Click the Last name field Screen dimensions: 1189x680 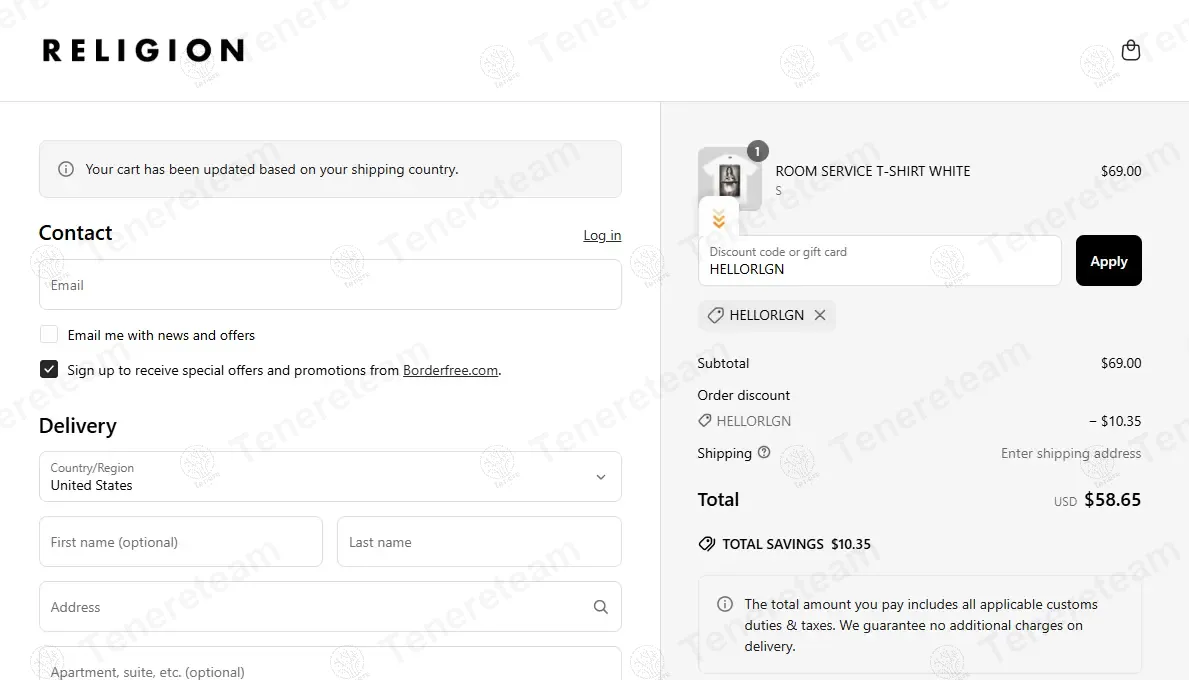pyautogui.click(x=479, y=541)
